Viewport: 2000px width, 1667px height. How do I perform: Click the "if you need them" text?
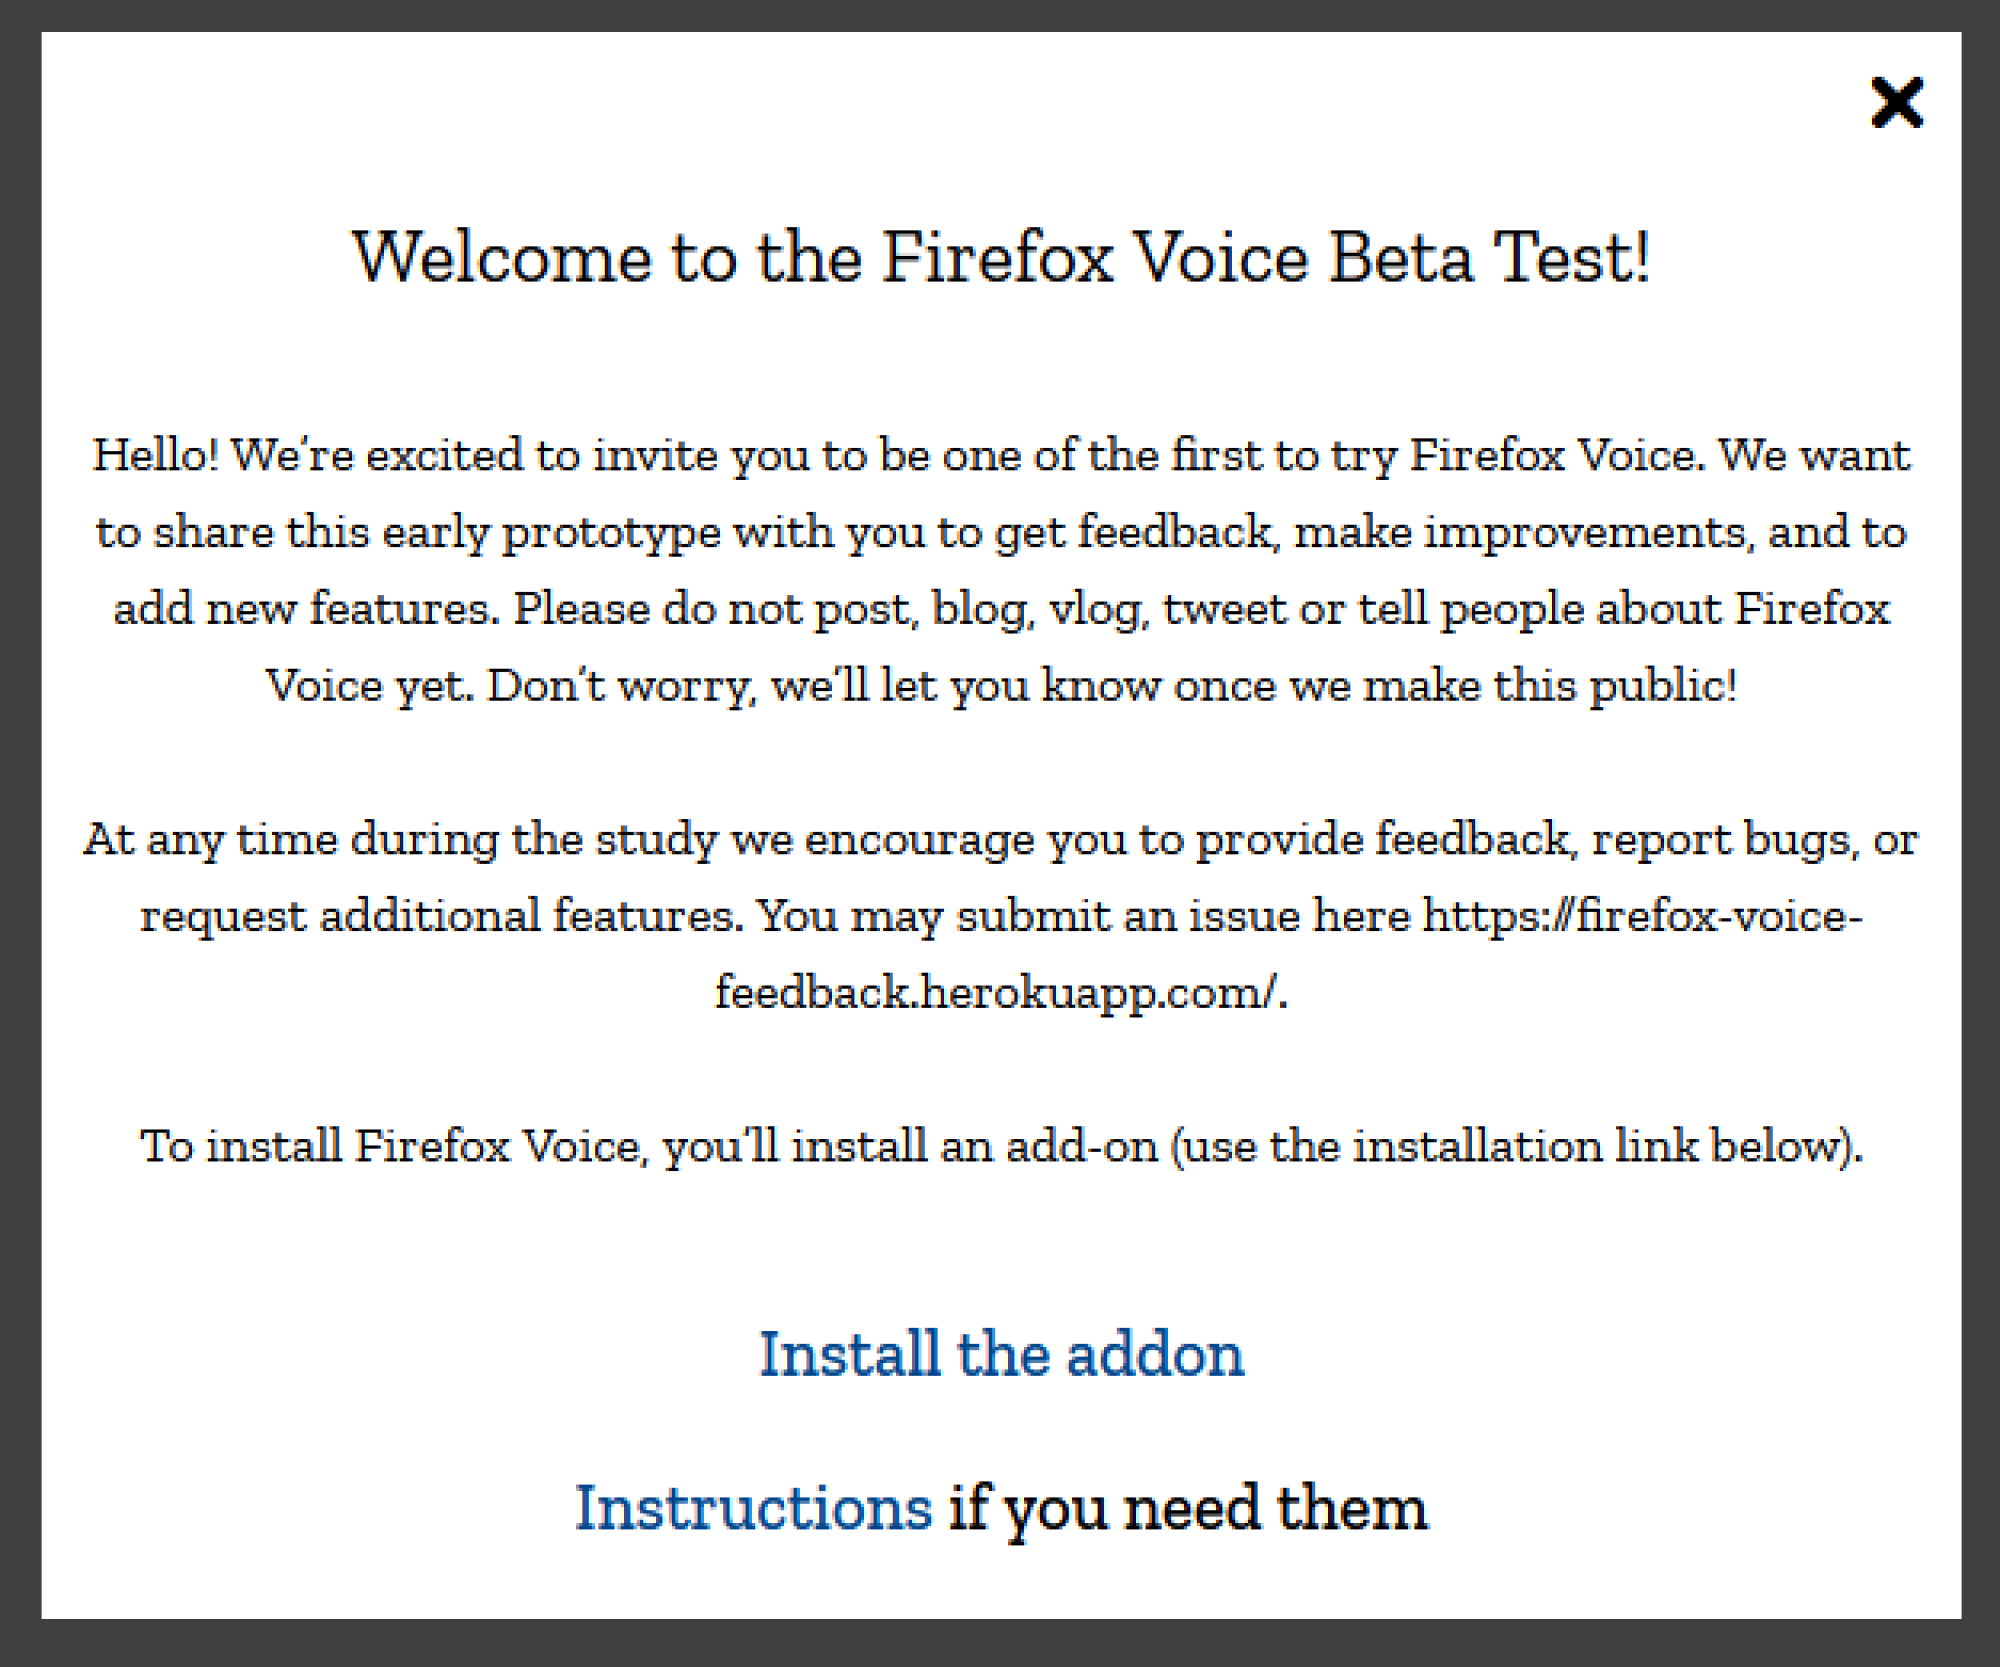pyautogui.click(x=1188, y=1509)
